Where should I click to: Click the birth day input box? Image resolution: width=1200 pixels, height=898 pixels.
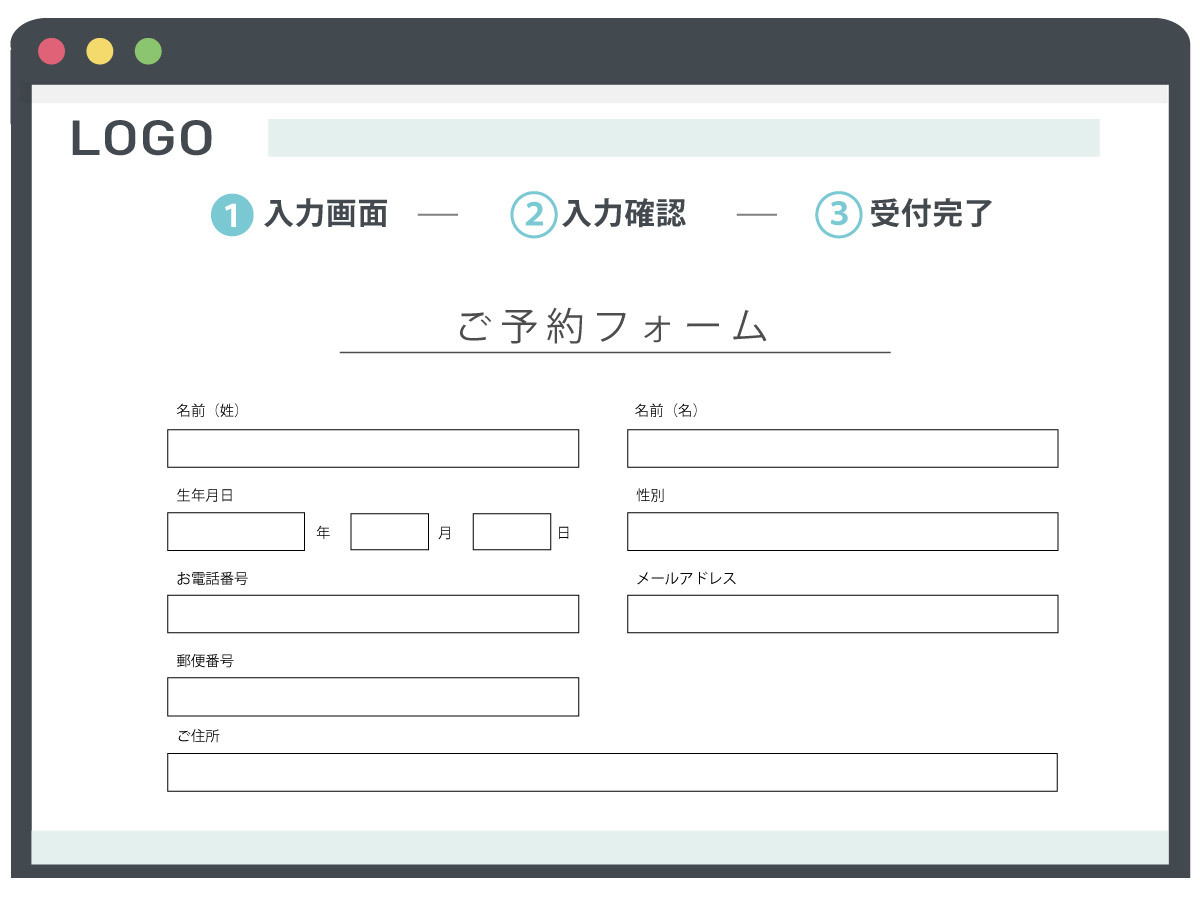(x=511, y=530)
